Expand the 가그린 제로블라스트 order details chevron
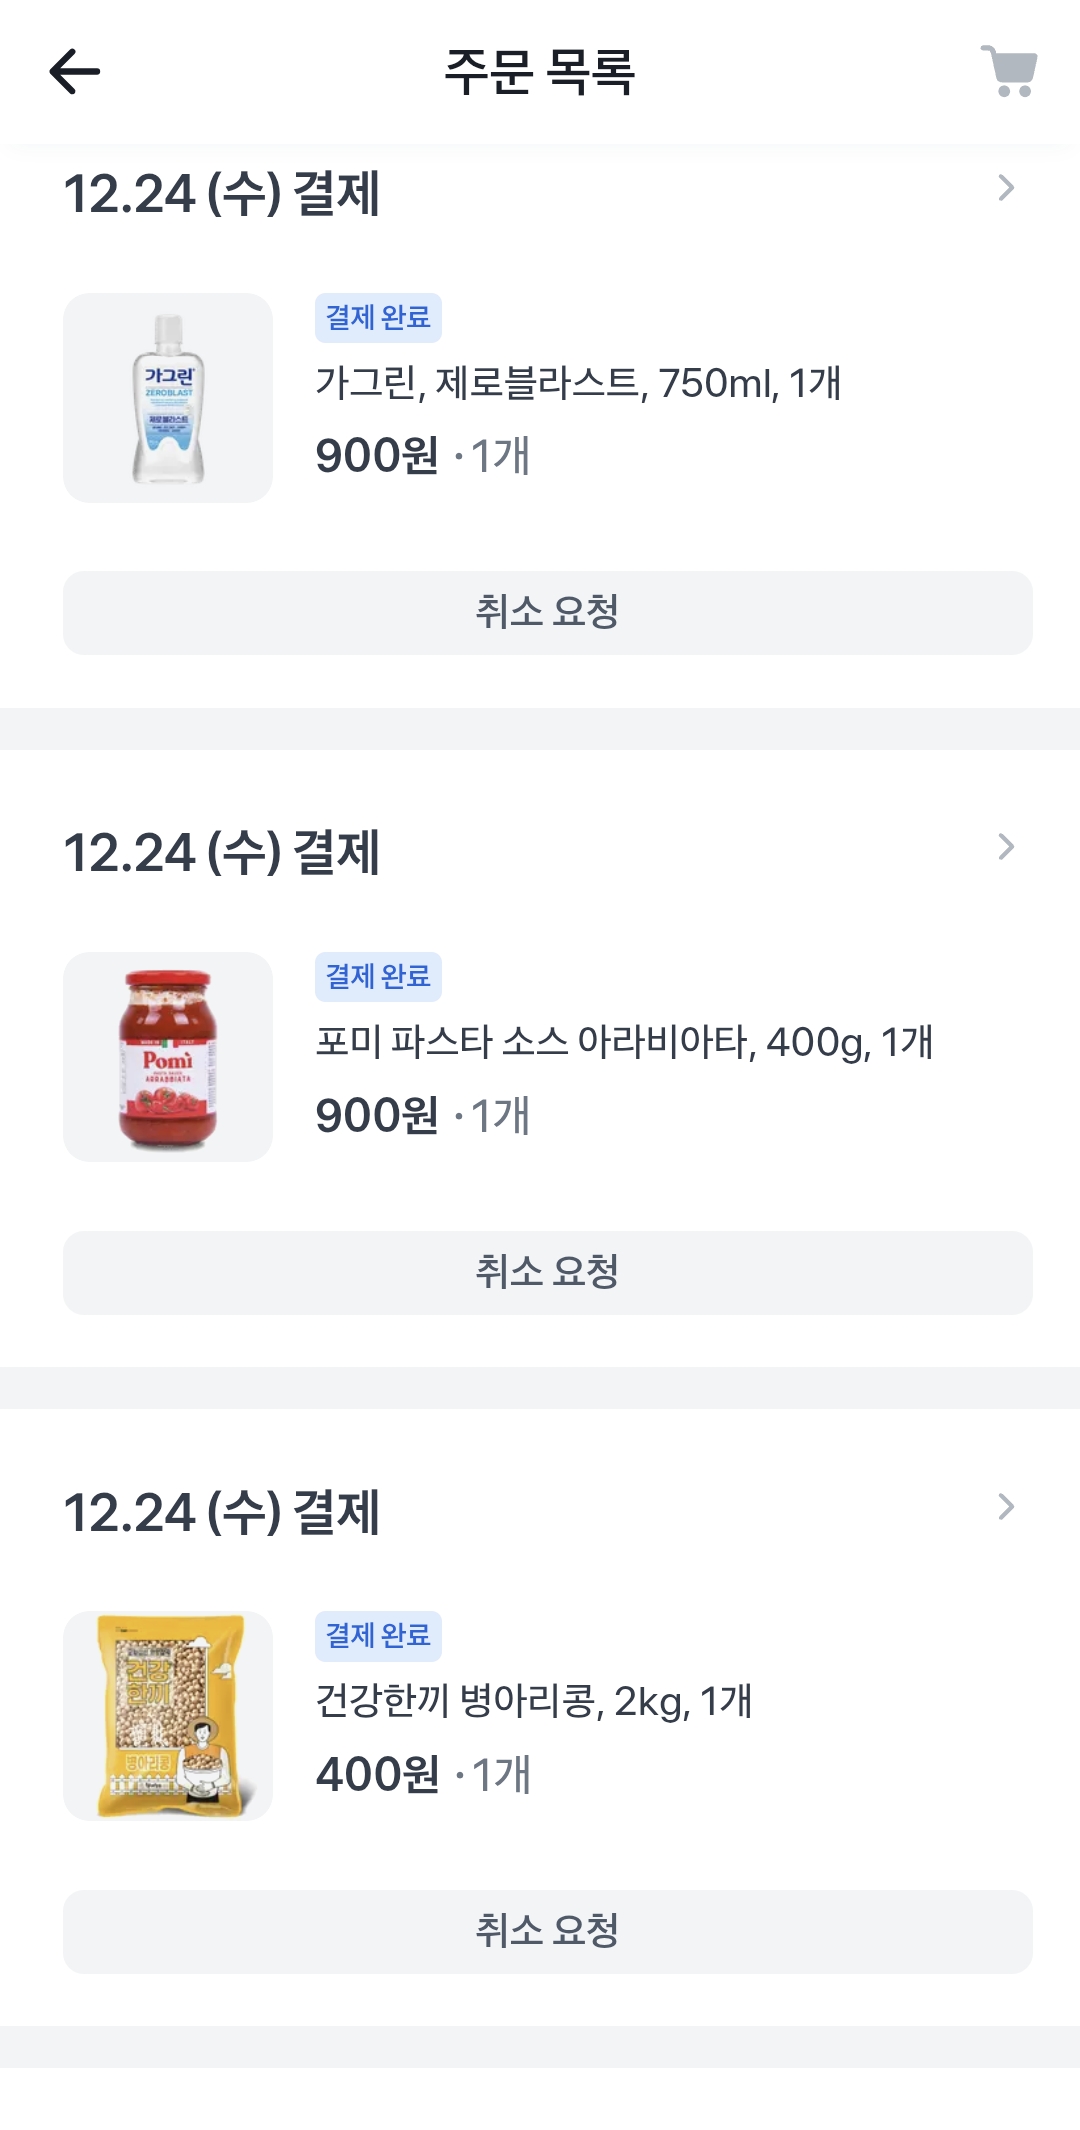Screen dimensions: 1080x2130 click(1006, 188)
